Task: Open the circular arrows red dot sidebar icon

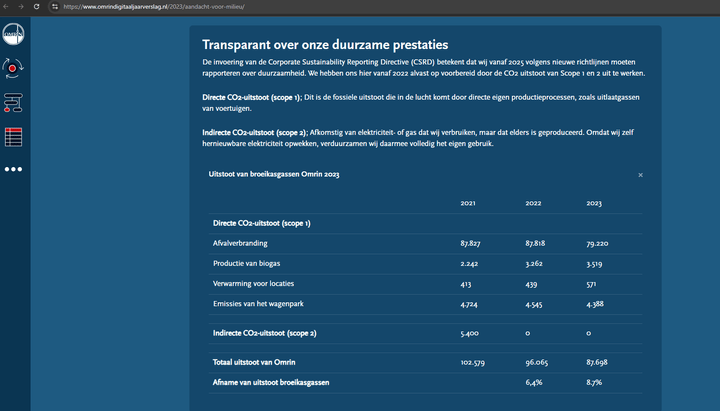Action: click(13, 68)
